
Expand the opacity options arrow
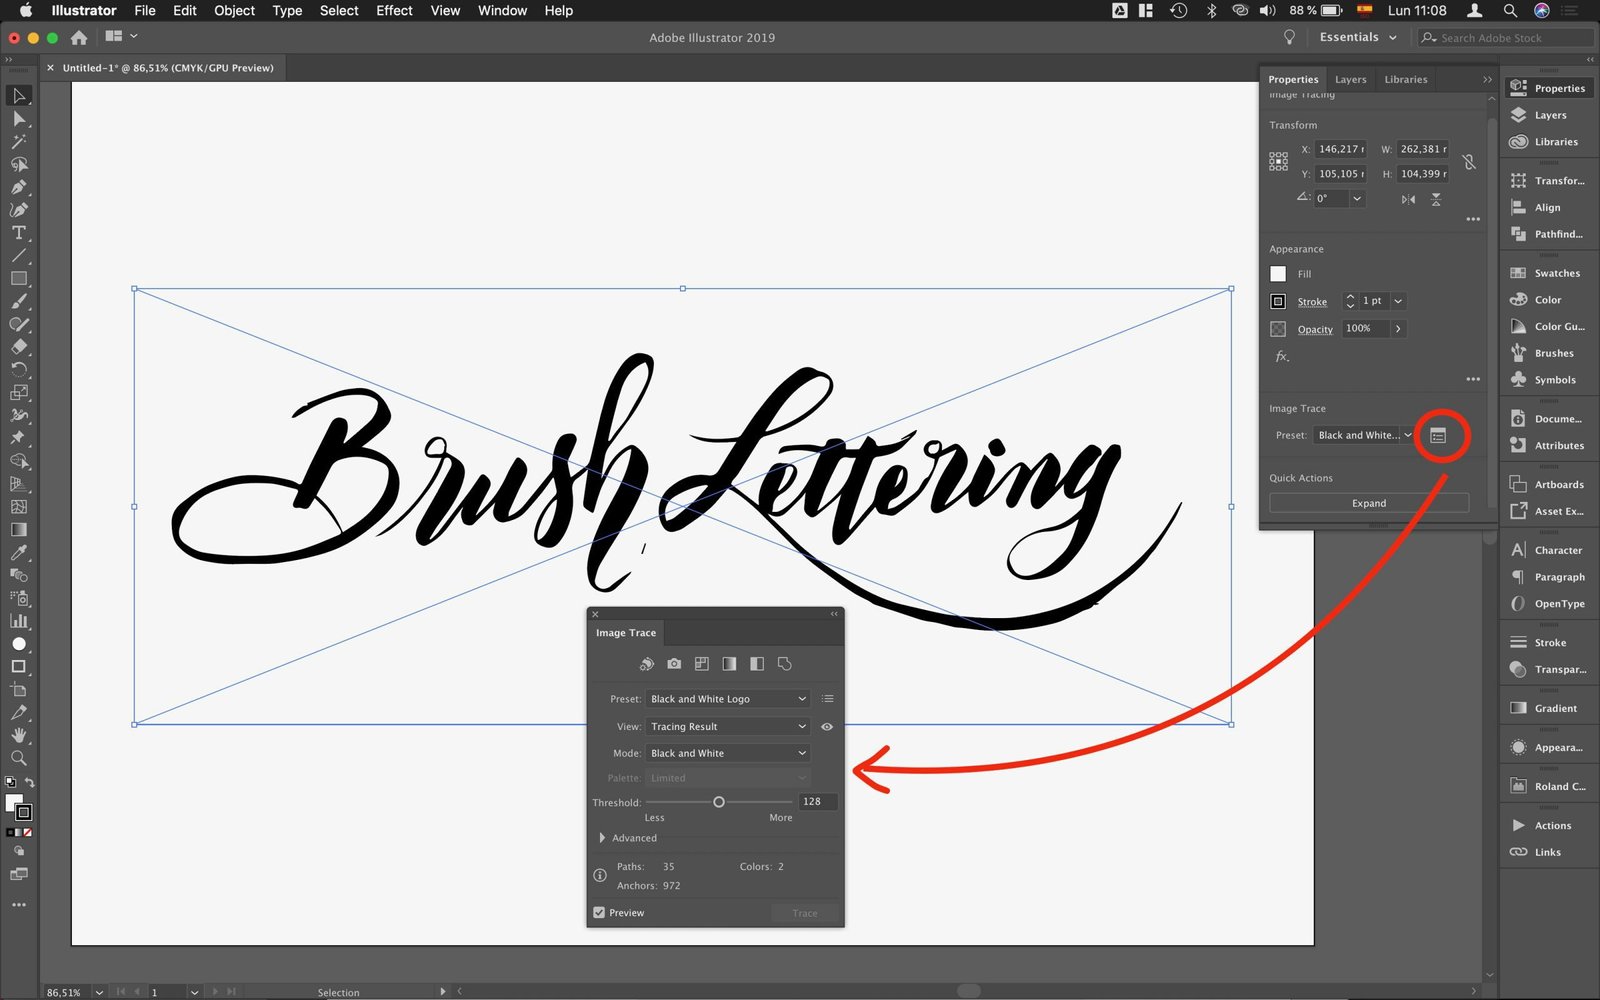point(1398,328)
